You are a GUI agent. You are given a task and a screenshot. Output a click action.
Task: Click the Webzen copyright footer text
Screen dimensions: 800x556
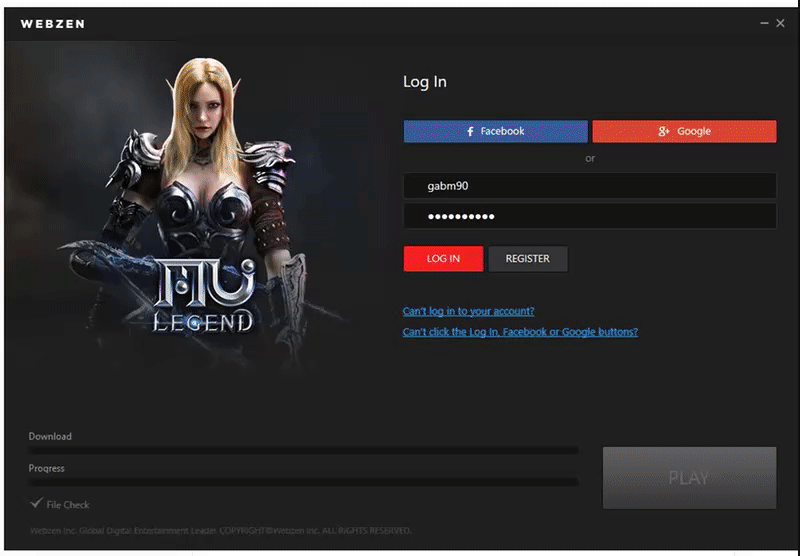(x=220, y=530)
